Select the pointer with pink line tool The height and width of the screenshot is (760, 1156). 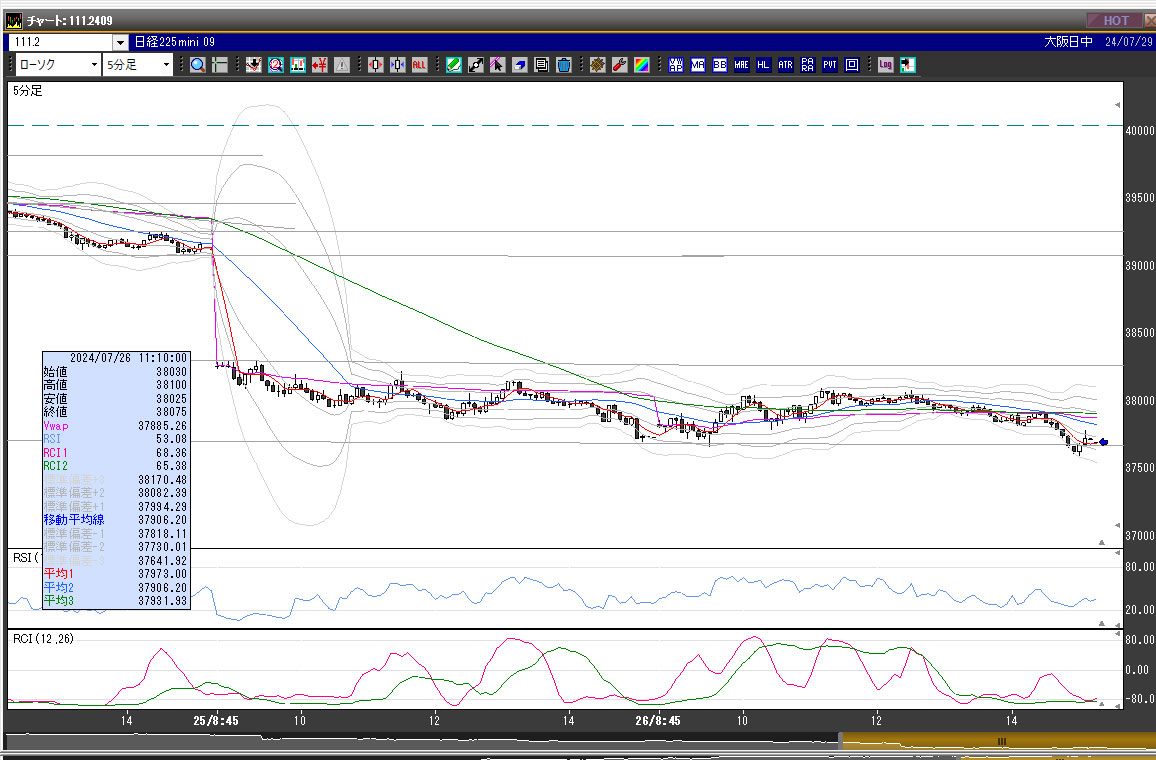[x=498, y=65]
